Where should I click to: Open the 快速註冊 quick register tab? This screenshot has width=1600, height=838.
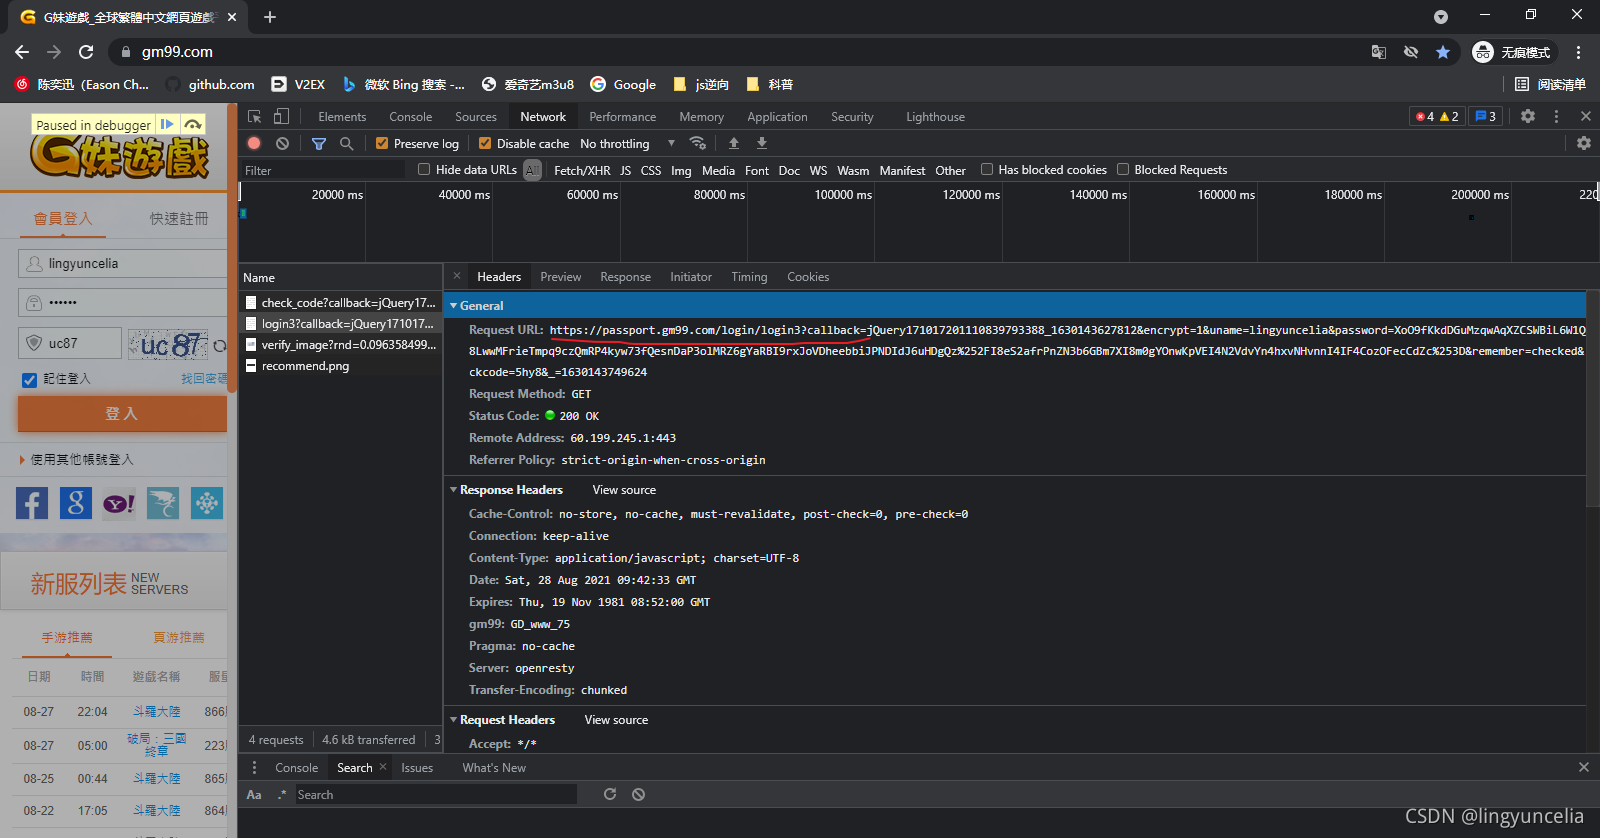tap(179, 218)
